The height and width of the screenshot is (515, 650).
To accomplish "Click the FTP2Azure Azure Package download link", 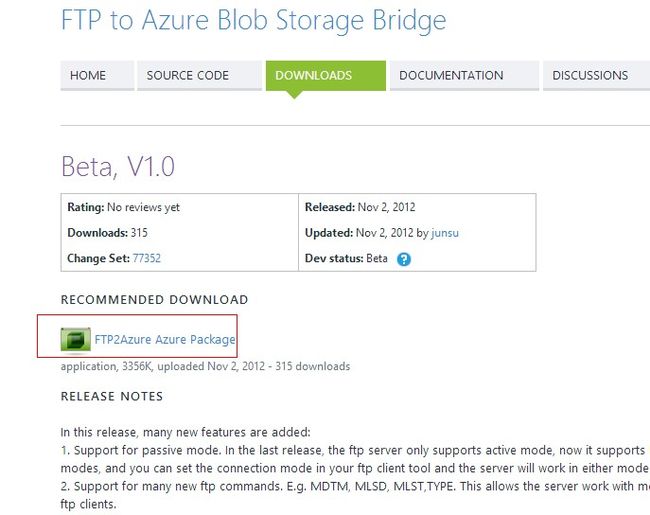I will click(165, 340).
